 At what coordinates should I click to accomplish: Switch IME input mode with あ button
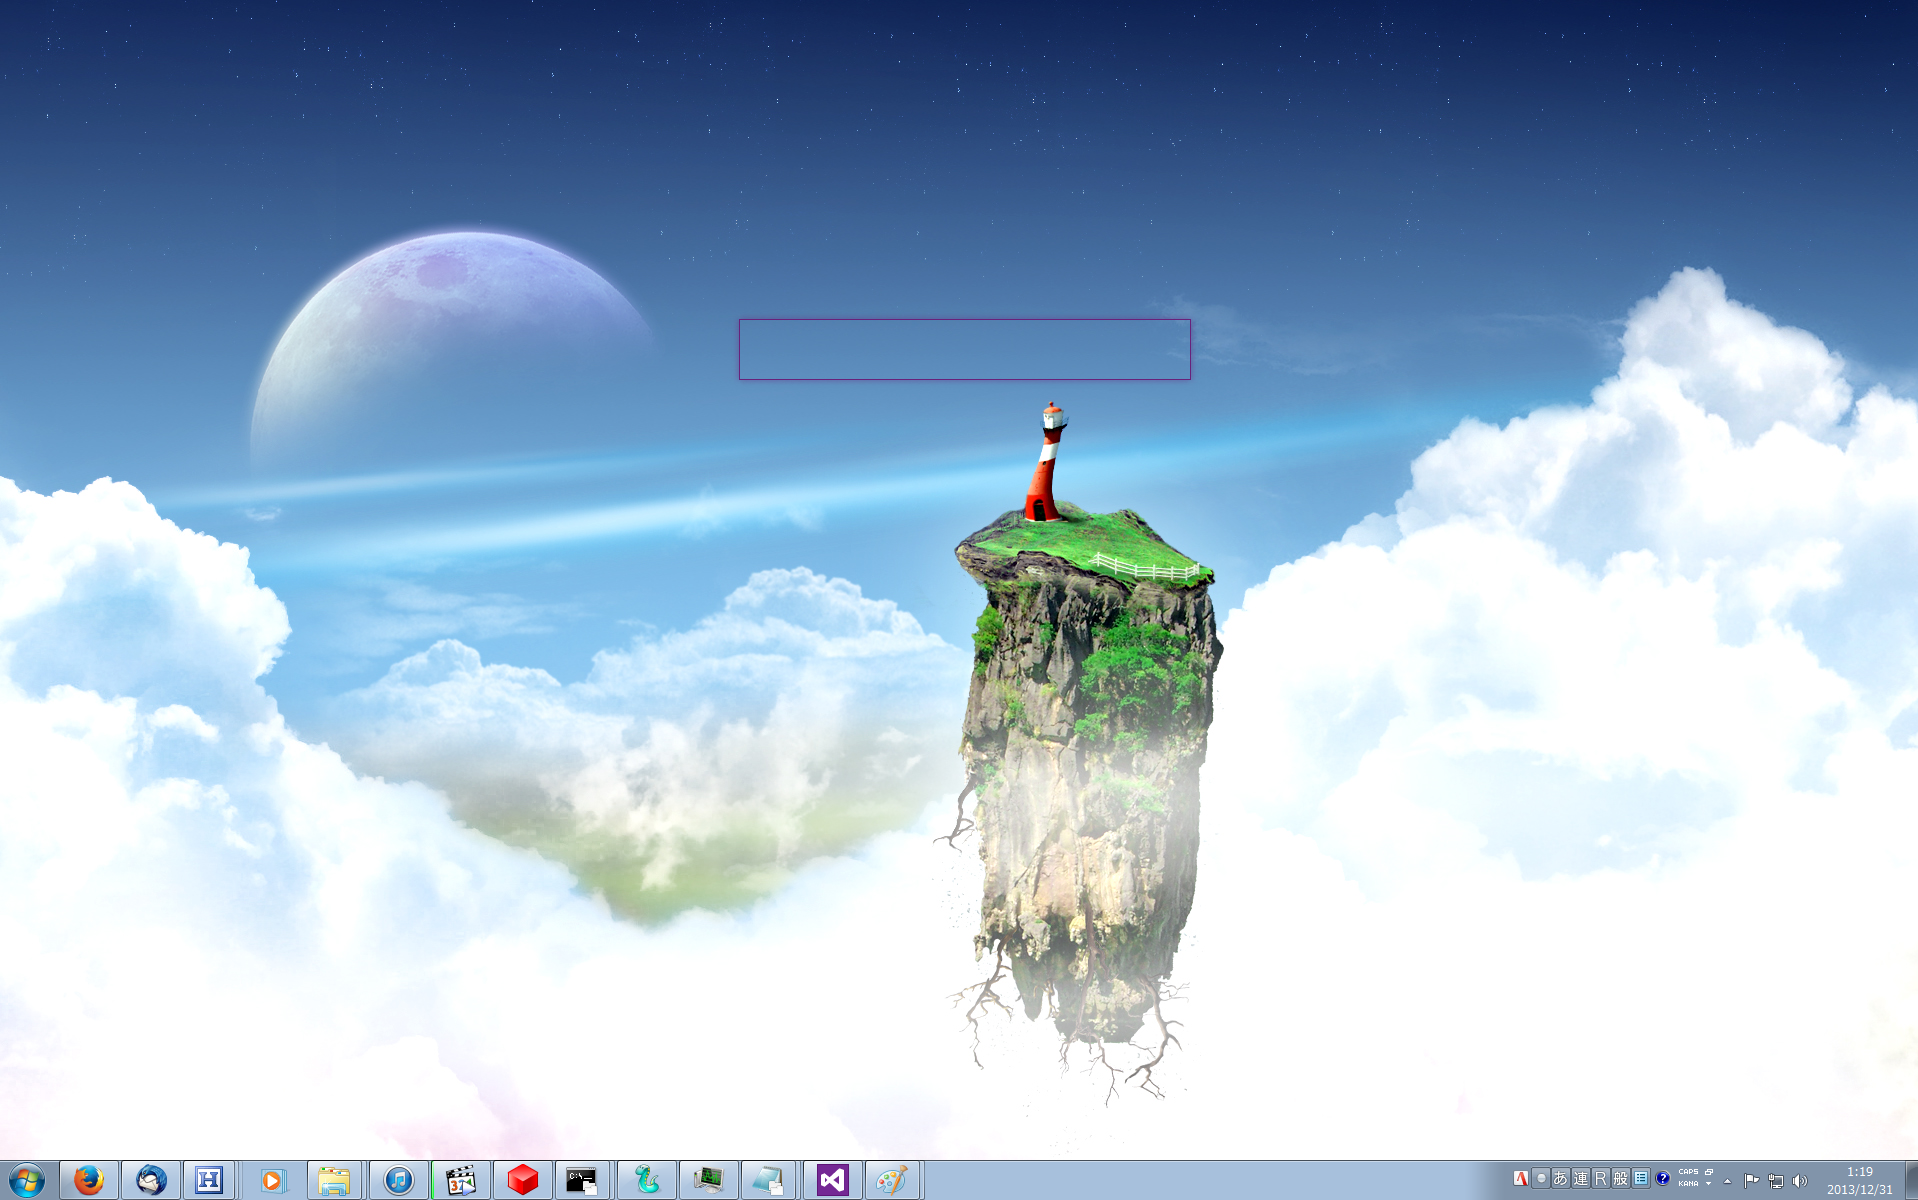tap(1560, 1179)
